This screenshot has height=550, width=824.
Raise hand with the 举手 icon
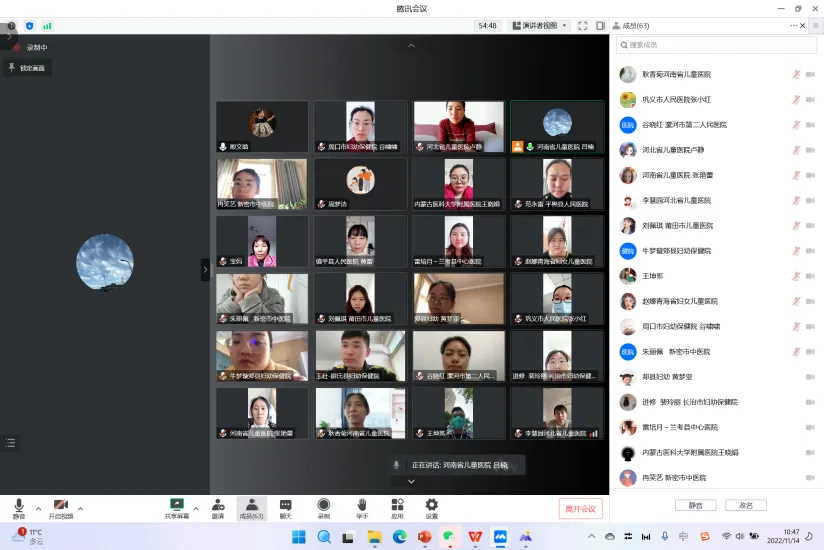(361, 508)
